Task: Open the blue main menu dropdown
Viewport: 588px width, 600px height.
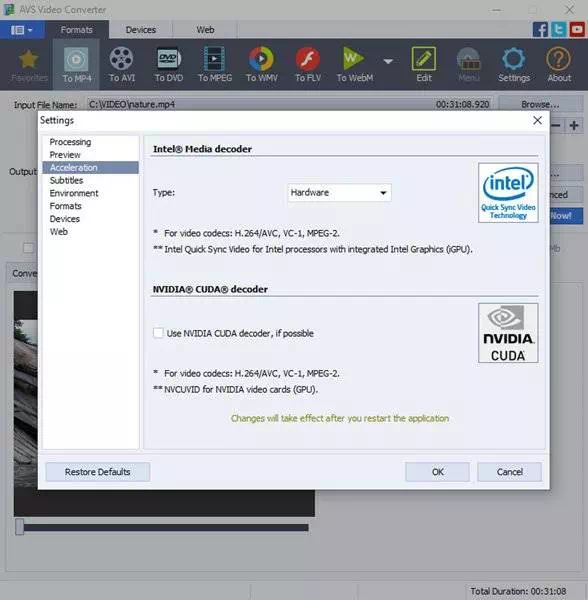Action: (x=22, y=30)
